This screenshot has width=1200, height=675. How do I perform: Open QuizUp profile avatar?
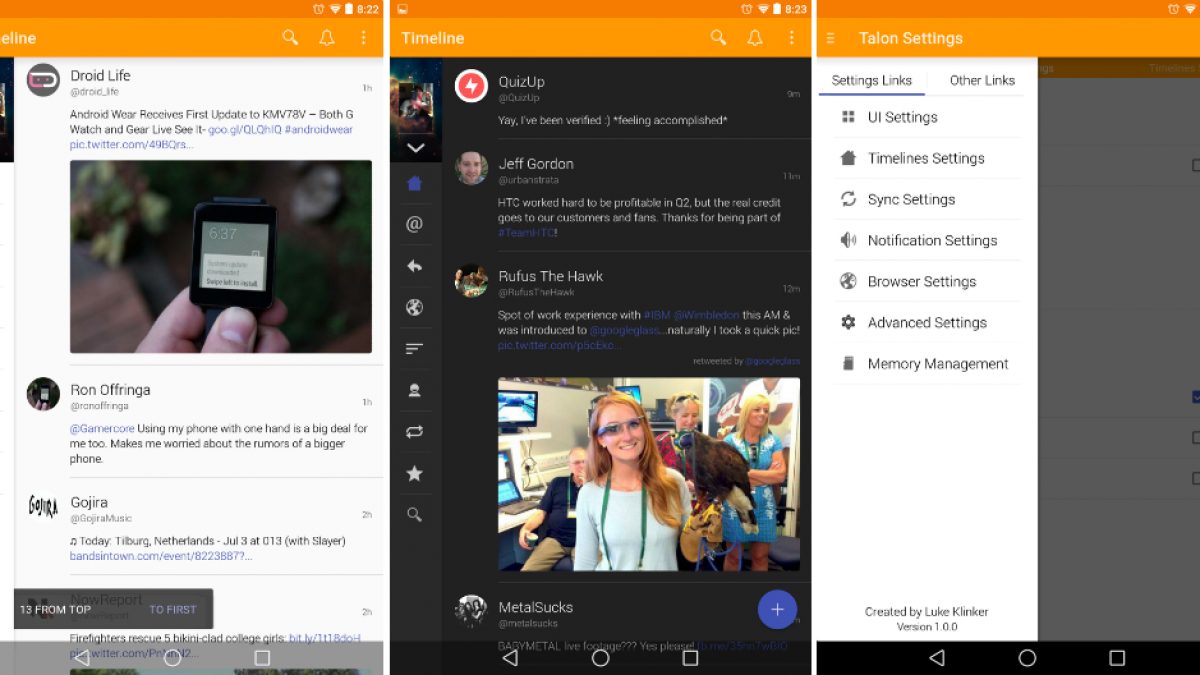coord(471,86)
